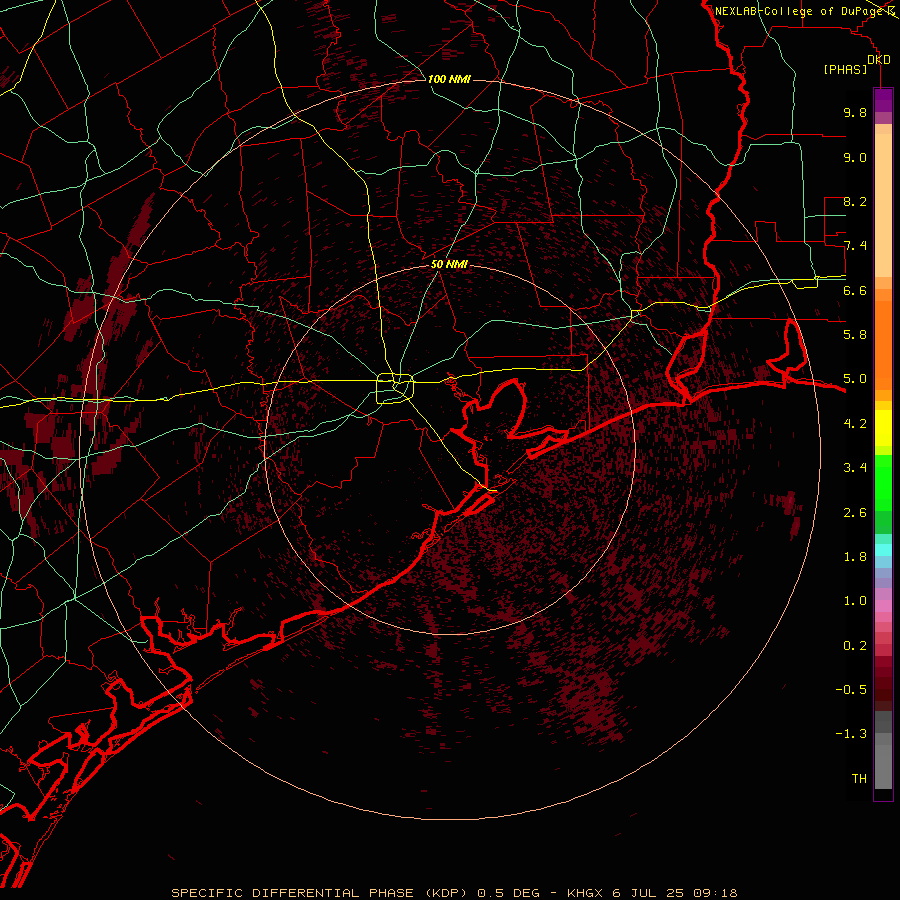Click the 1.0 value on the scale
Screen dimensions: 900x900
click(855, 601)
